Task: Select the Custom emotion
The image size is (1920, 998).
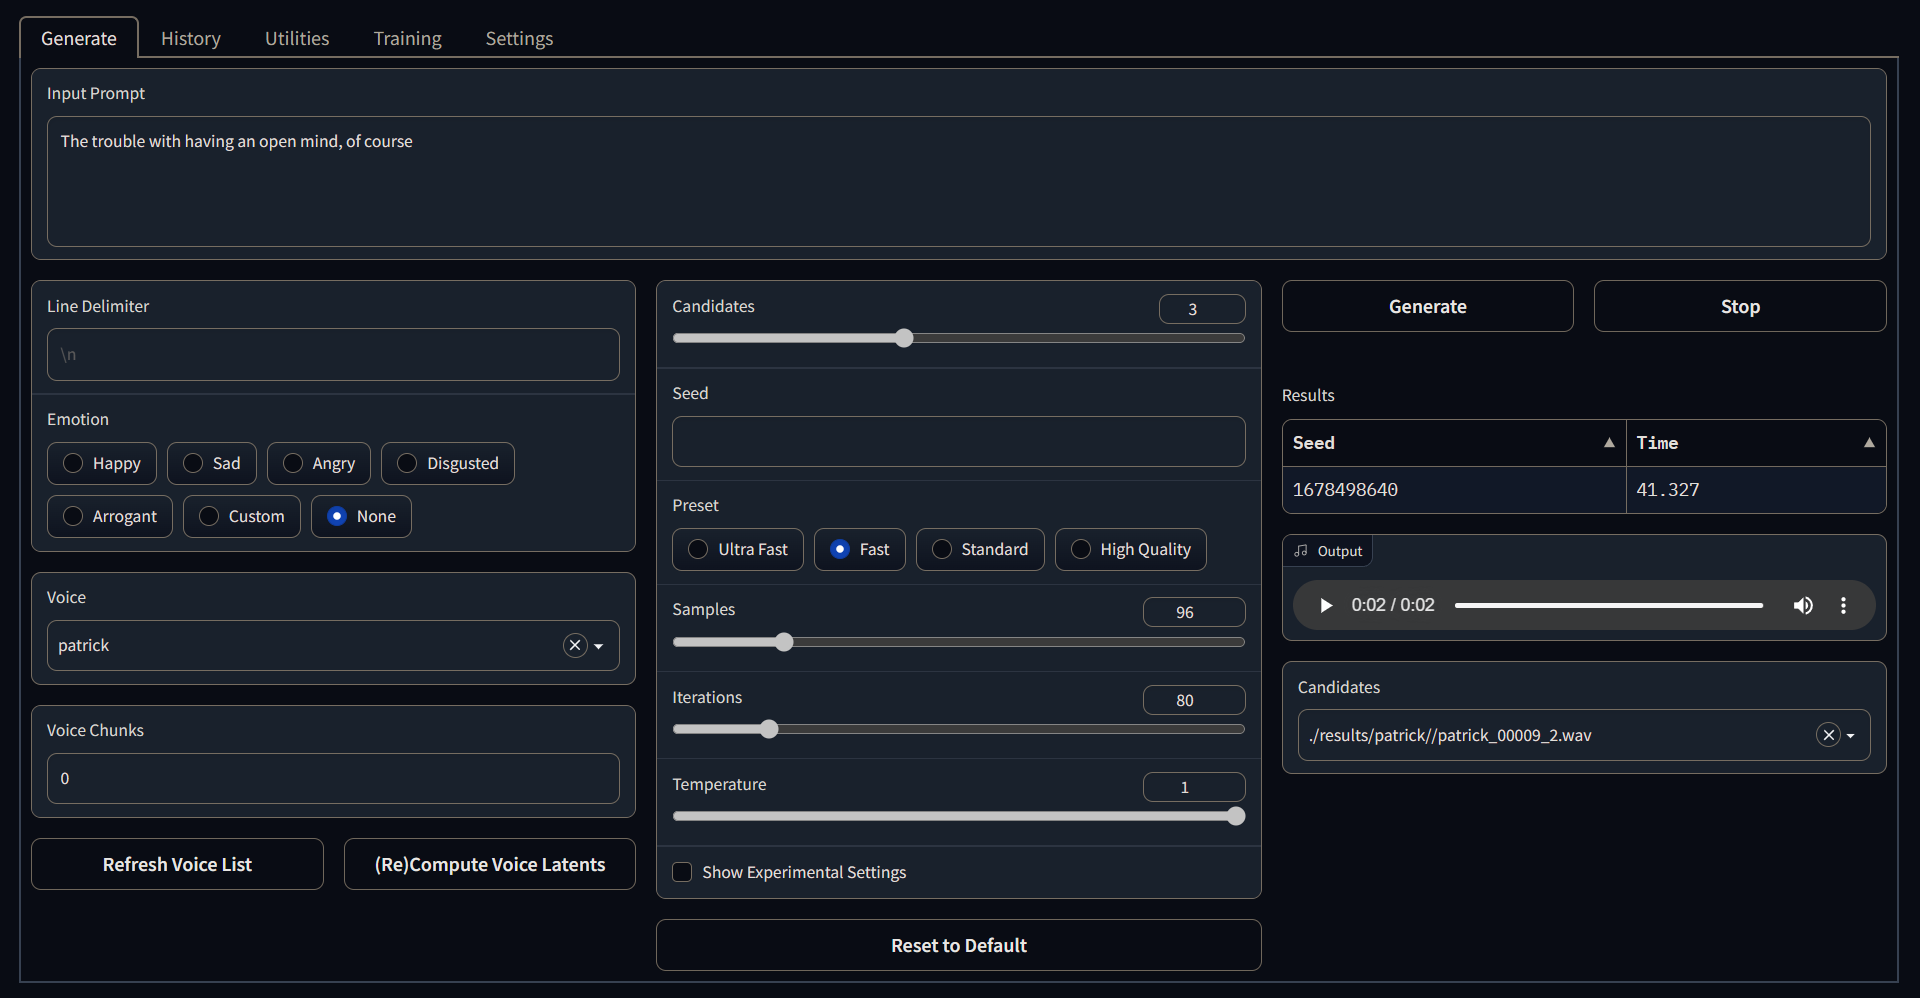Action: 242,516
